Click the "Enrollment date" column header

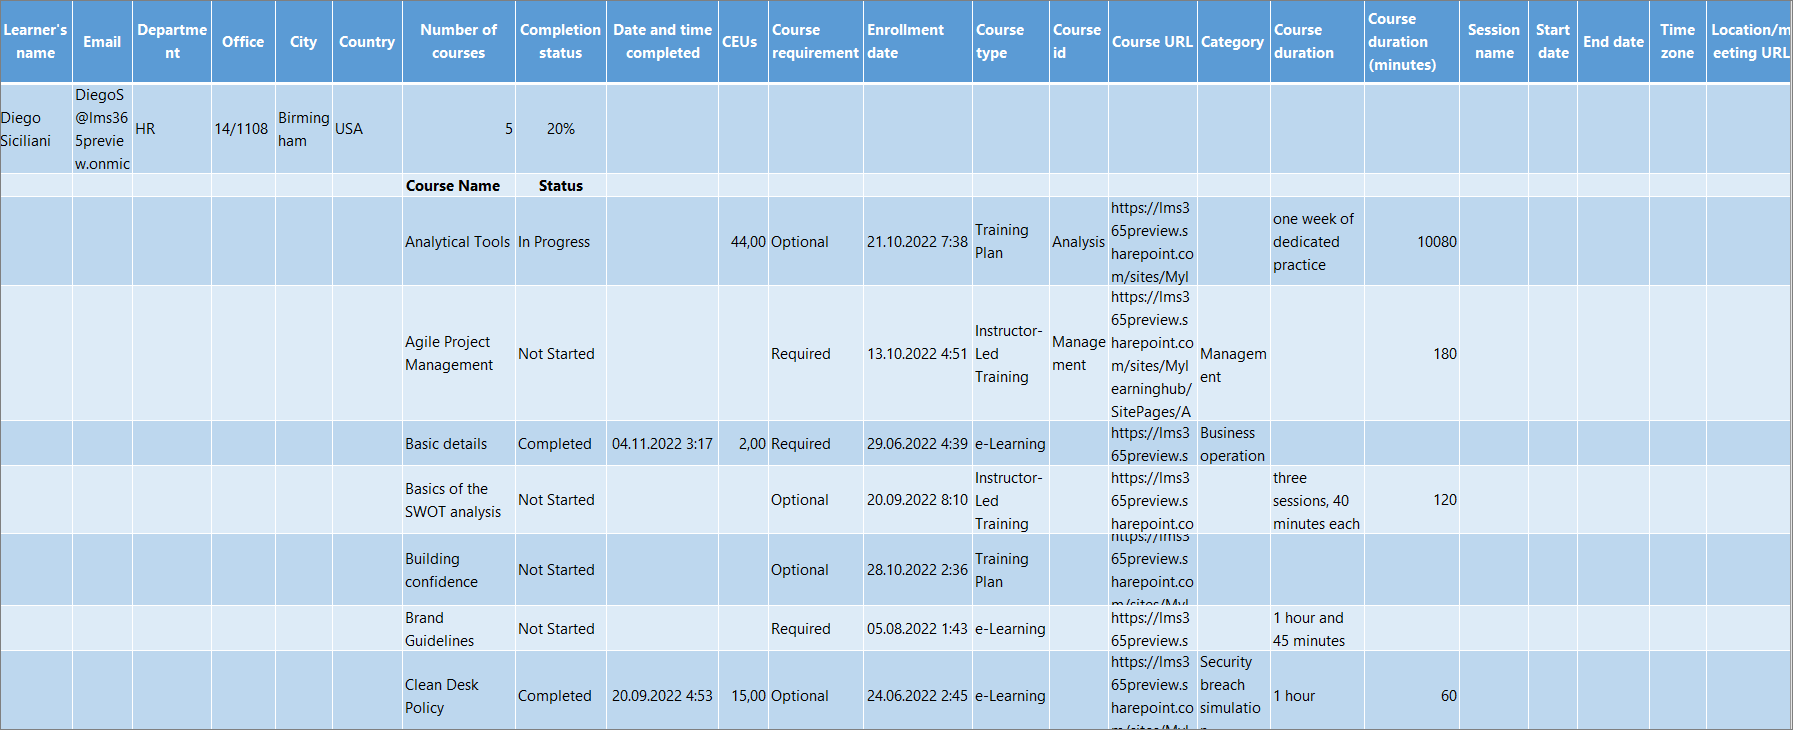(917, 42)
